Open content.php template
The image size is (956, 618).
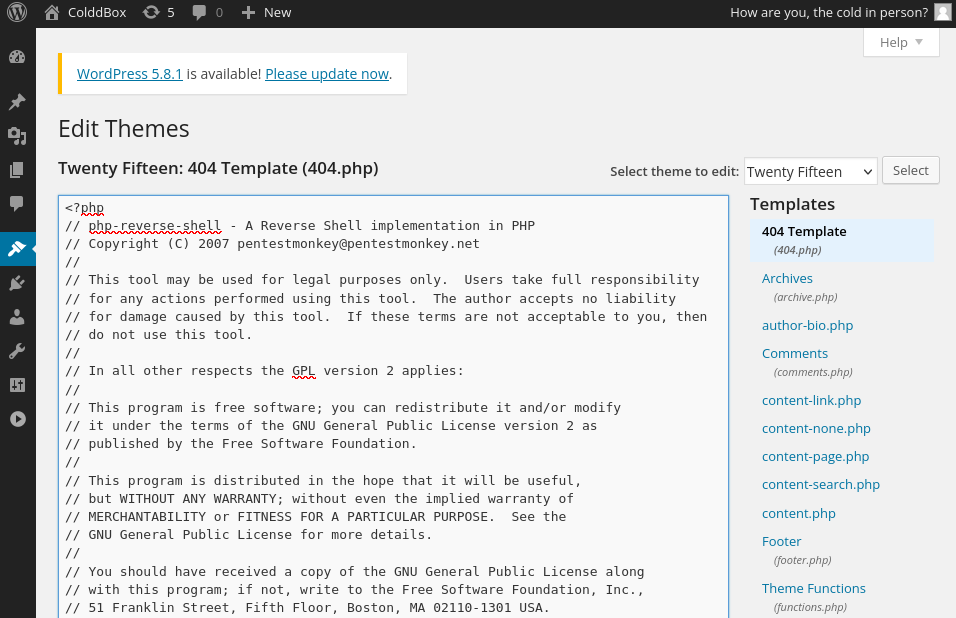coord(799,514)
